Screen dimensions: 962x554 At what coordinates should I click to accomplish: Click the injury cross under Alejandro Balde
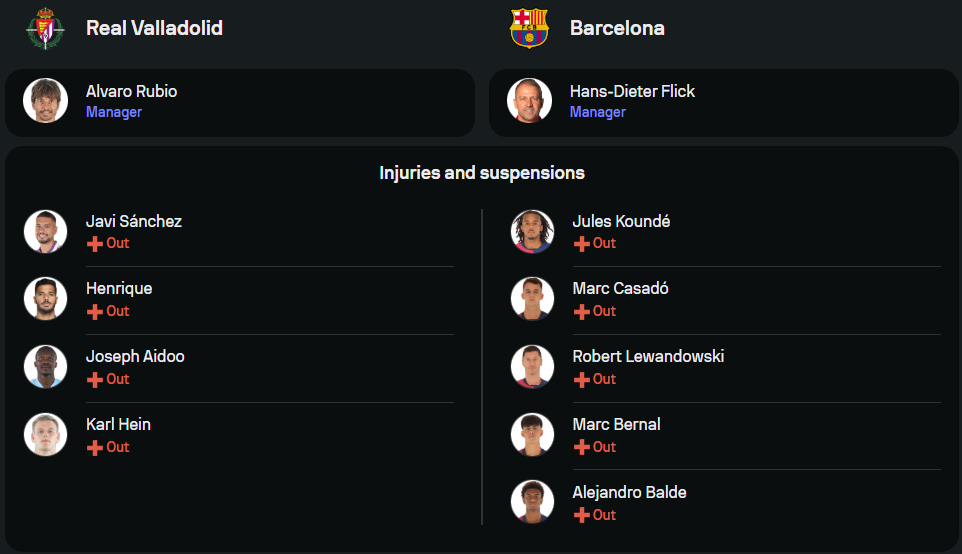pos(581,515)
